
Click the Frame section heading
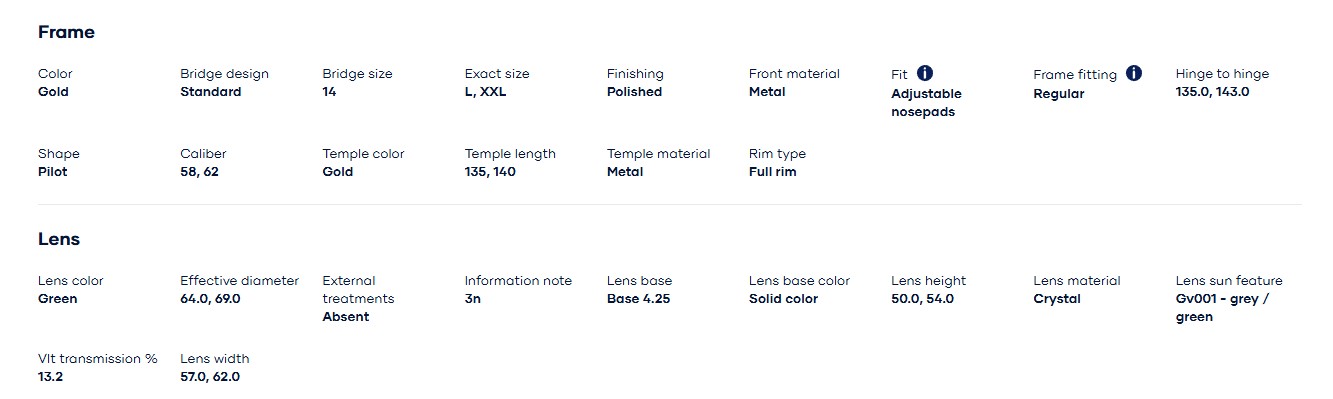[66, 32]
